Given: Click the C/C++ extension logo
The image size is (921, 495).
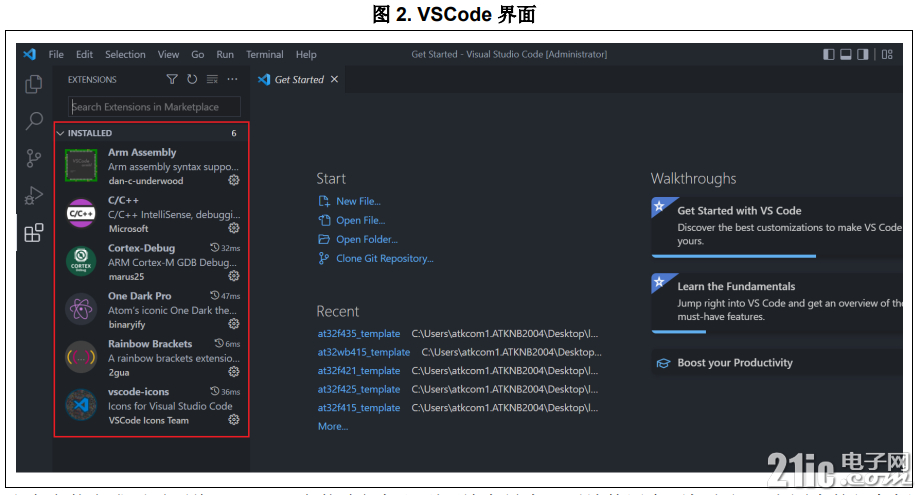Looking at the screenshot, I should tap(81, 213).
